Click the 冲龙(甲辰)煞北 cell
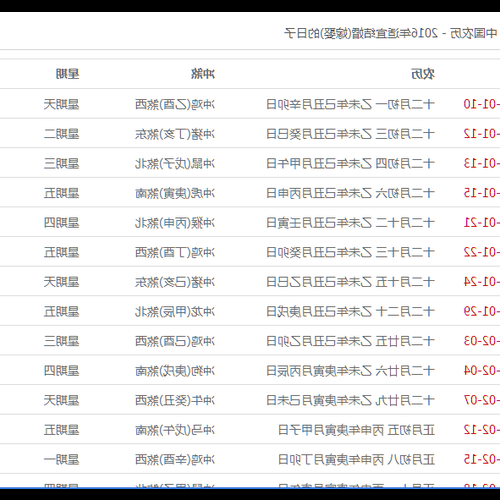The height and width of the screenshot is (500, 500). [x=175, y=312]
